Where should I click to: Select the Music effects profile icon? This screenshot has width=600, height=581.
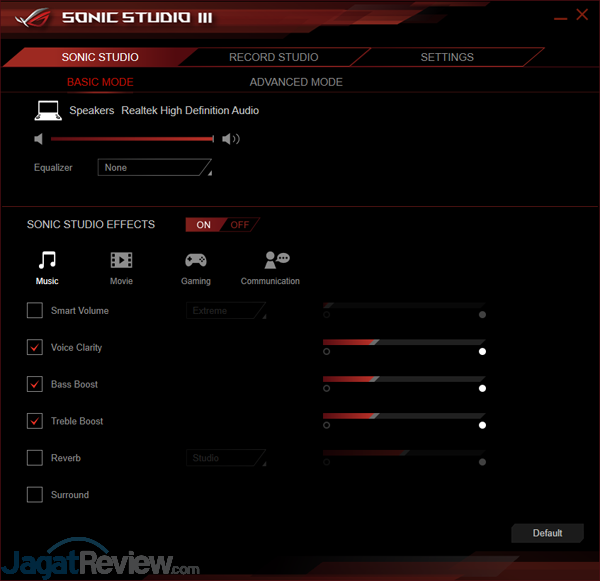click(47, 260)
